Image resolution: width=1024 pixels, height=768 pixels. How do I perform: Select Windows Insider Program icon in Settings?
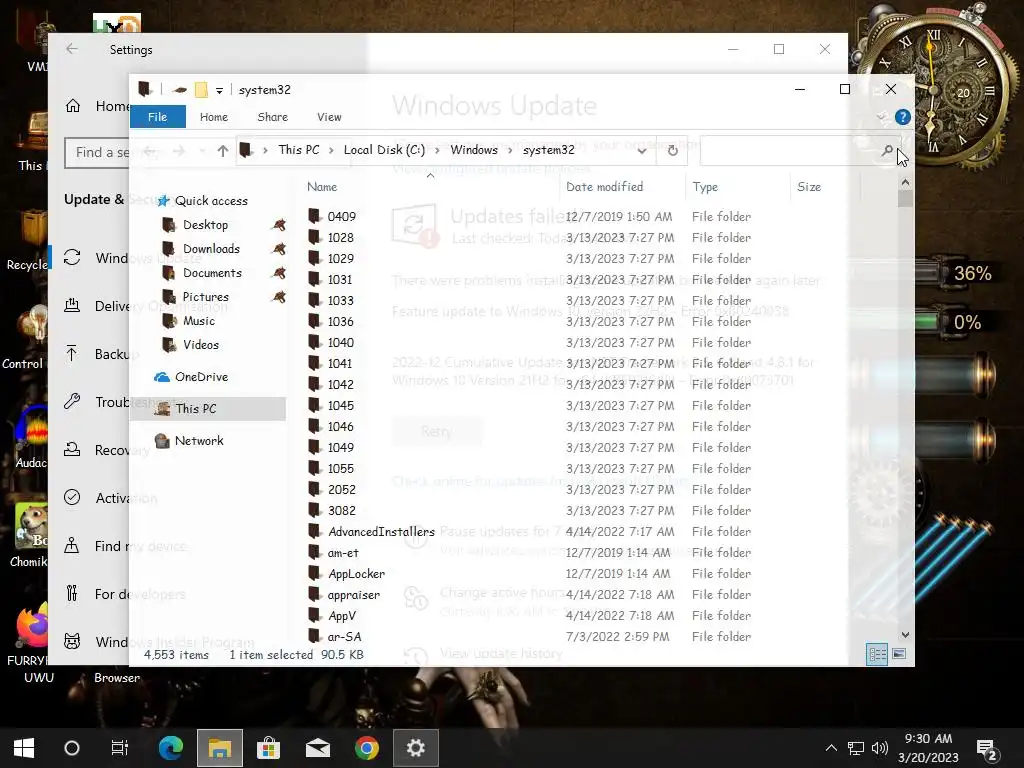[x=72, y=641]
